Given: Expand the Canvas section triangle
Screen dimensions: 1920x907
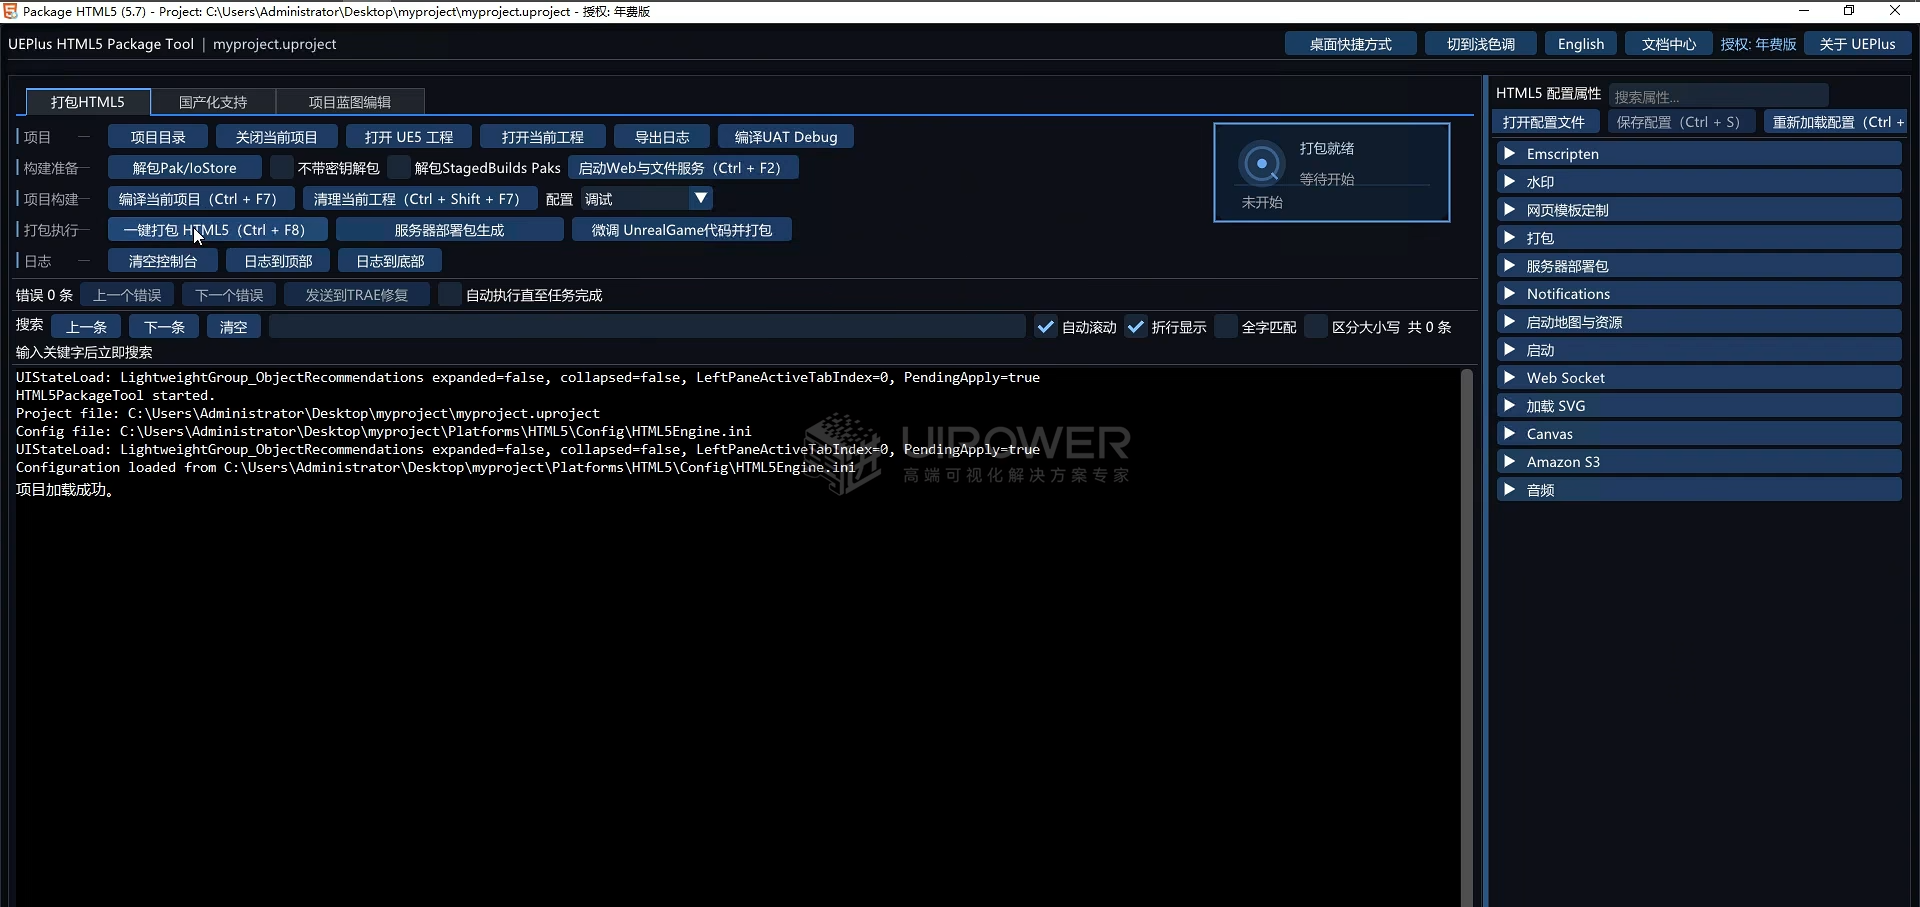Looking at the screenshot, I should coord(1510,433).
